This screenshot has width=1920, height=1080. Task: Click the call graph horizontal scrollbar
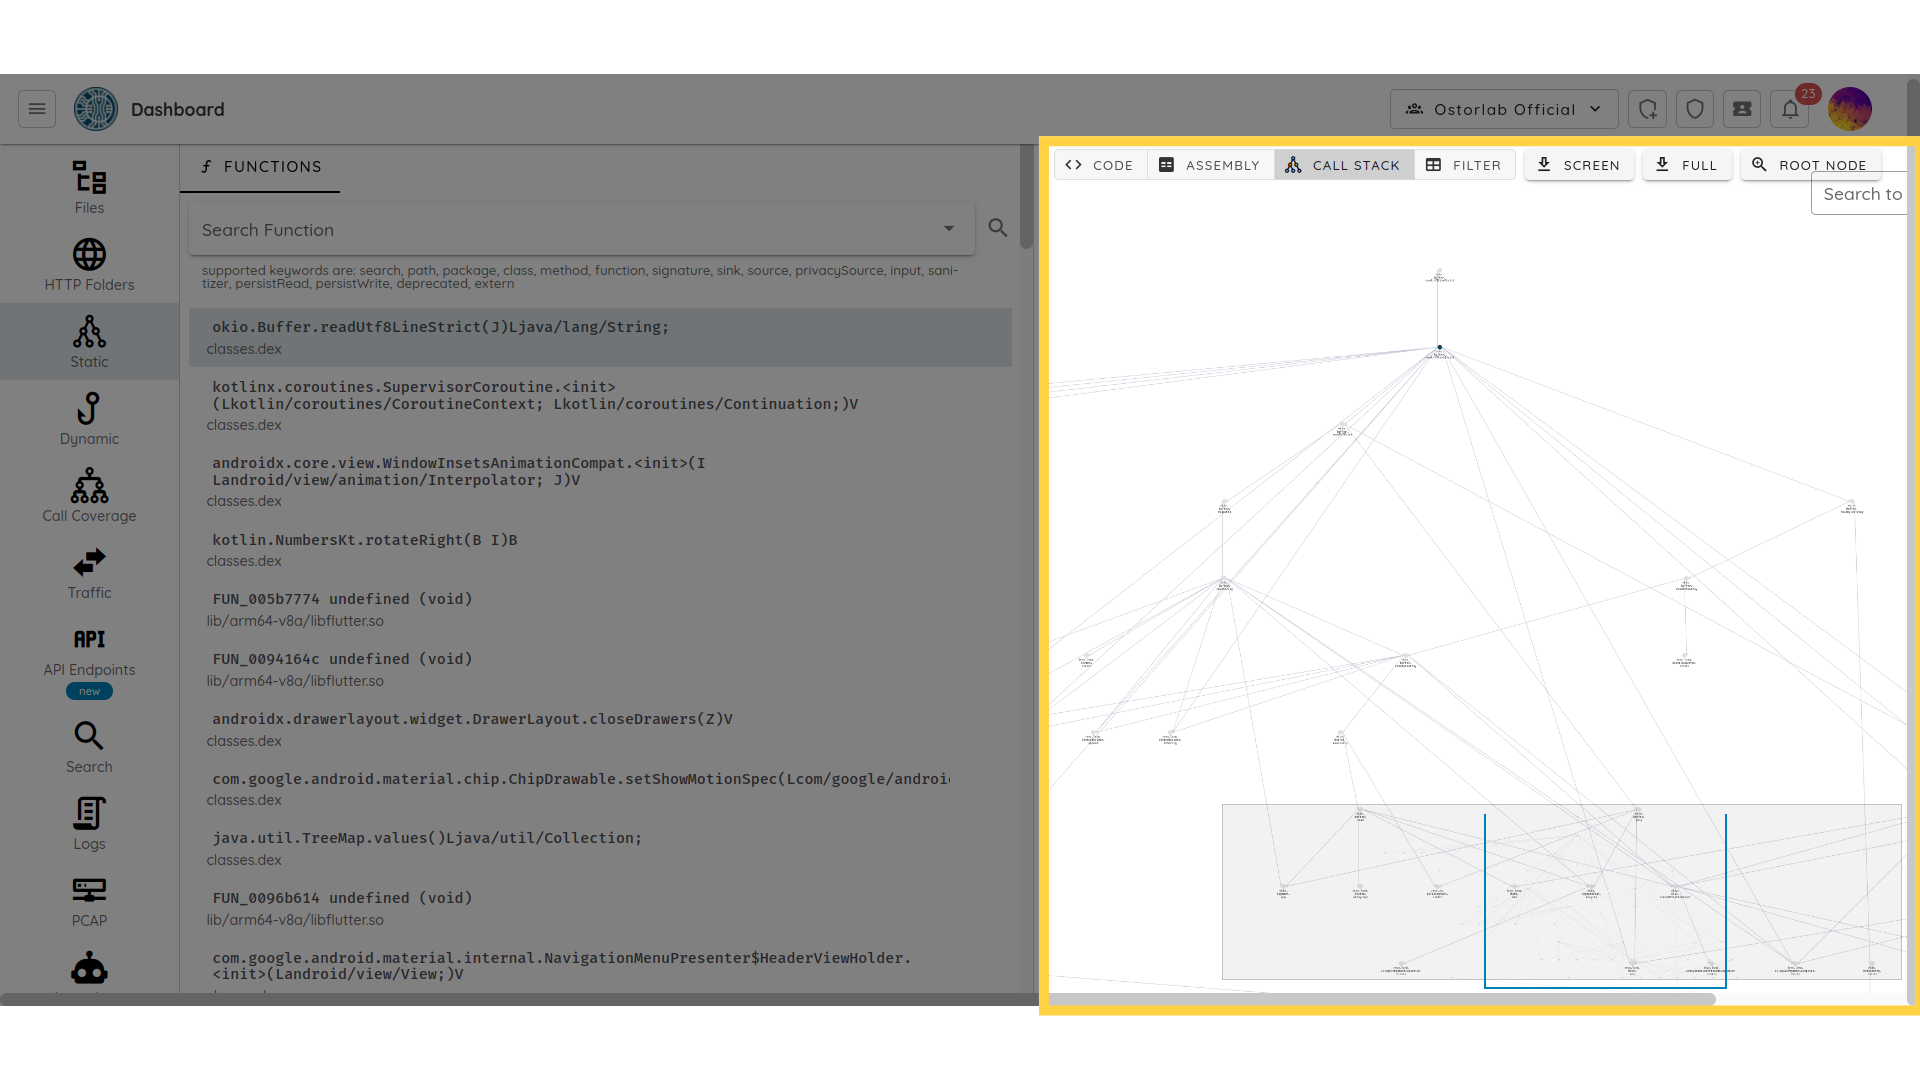[1380, 998]
